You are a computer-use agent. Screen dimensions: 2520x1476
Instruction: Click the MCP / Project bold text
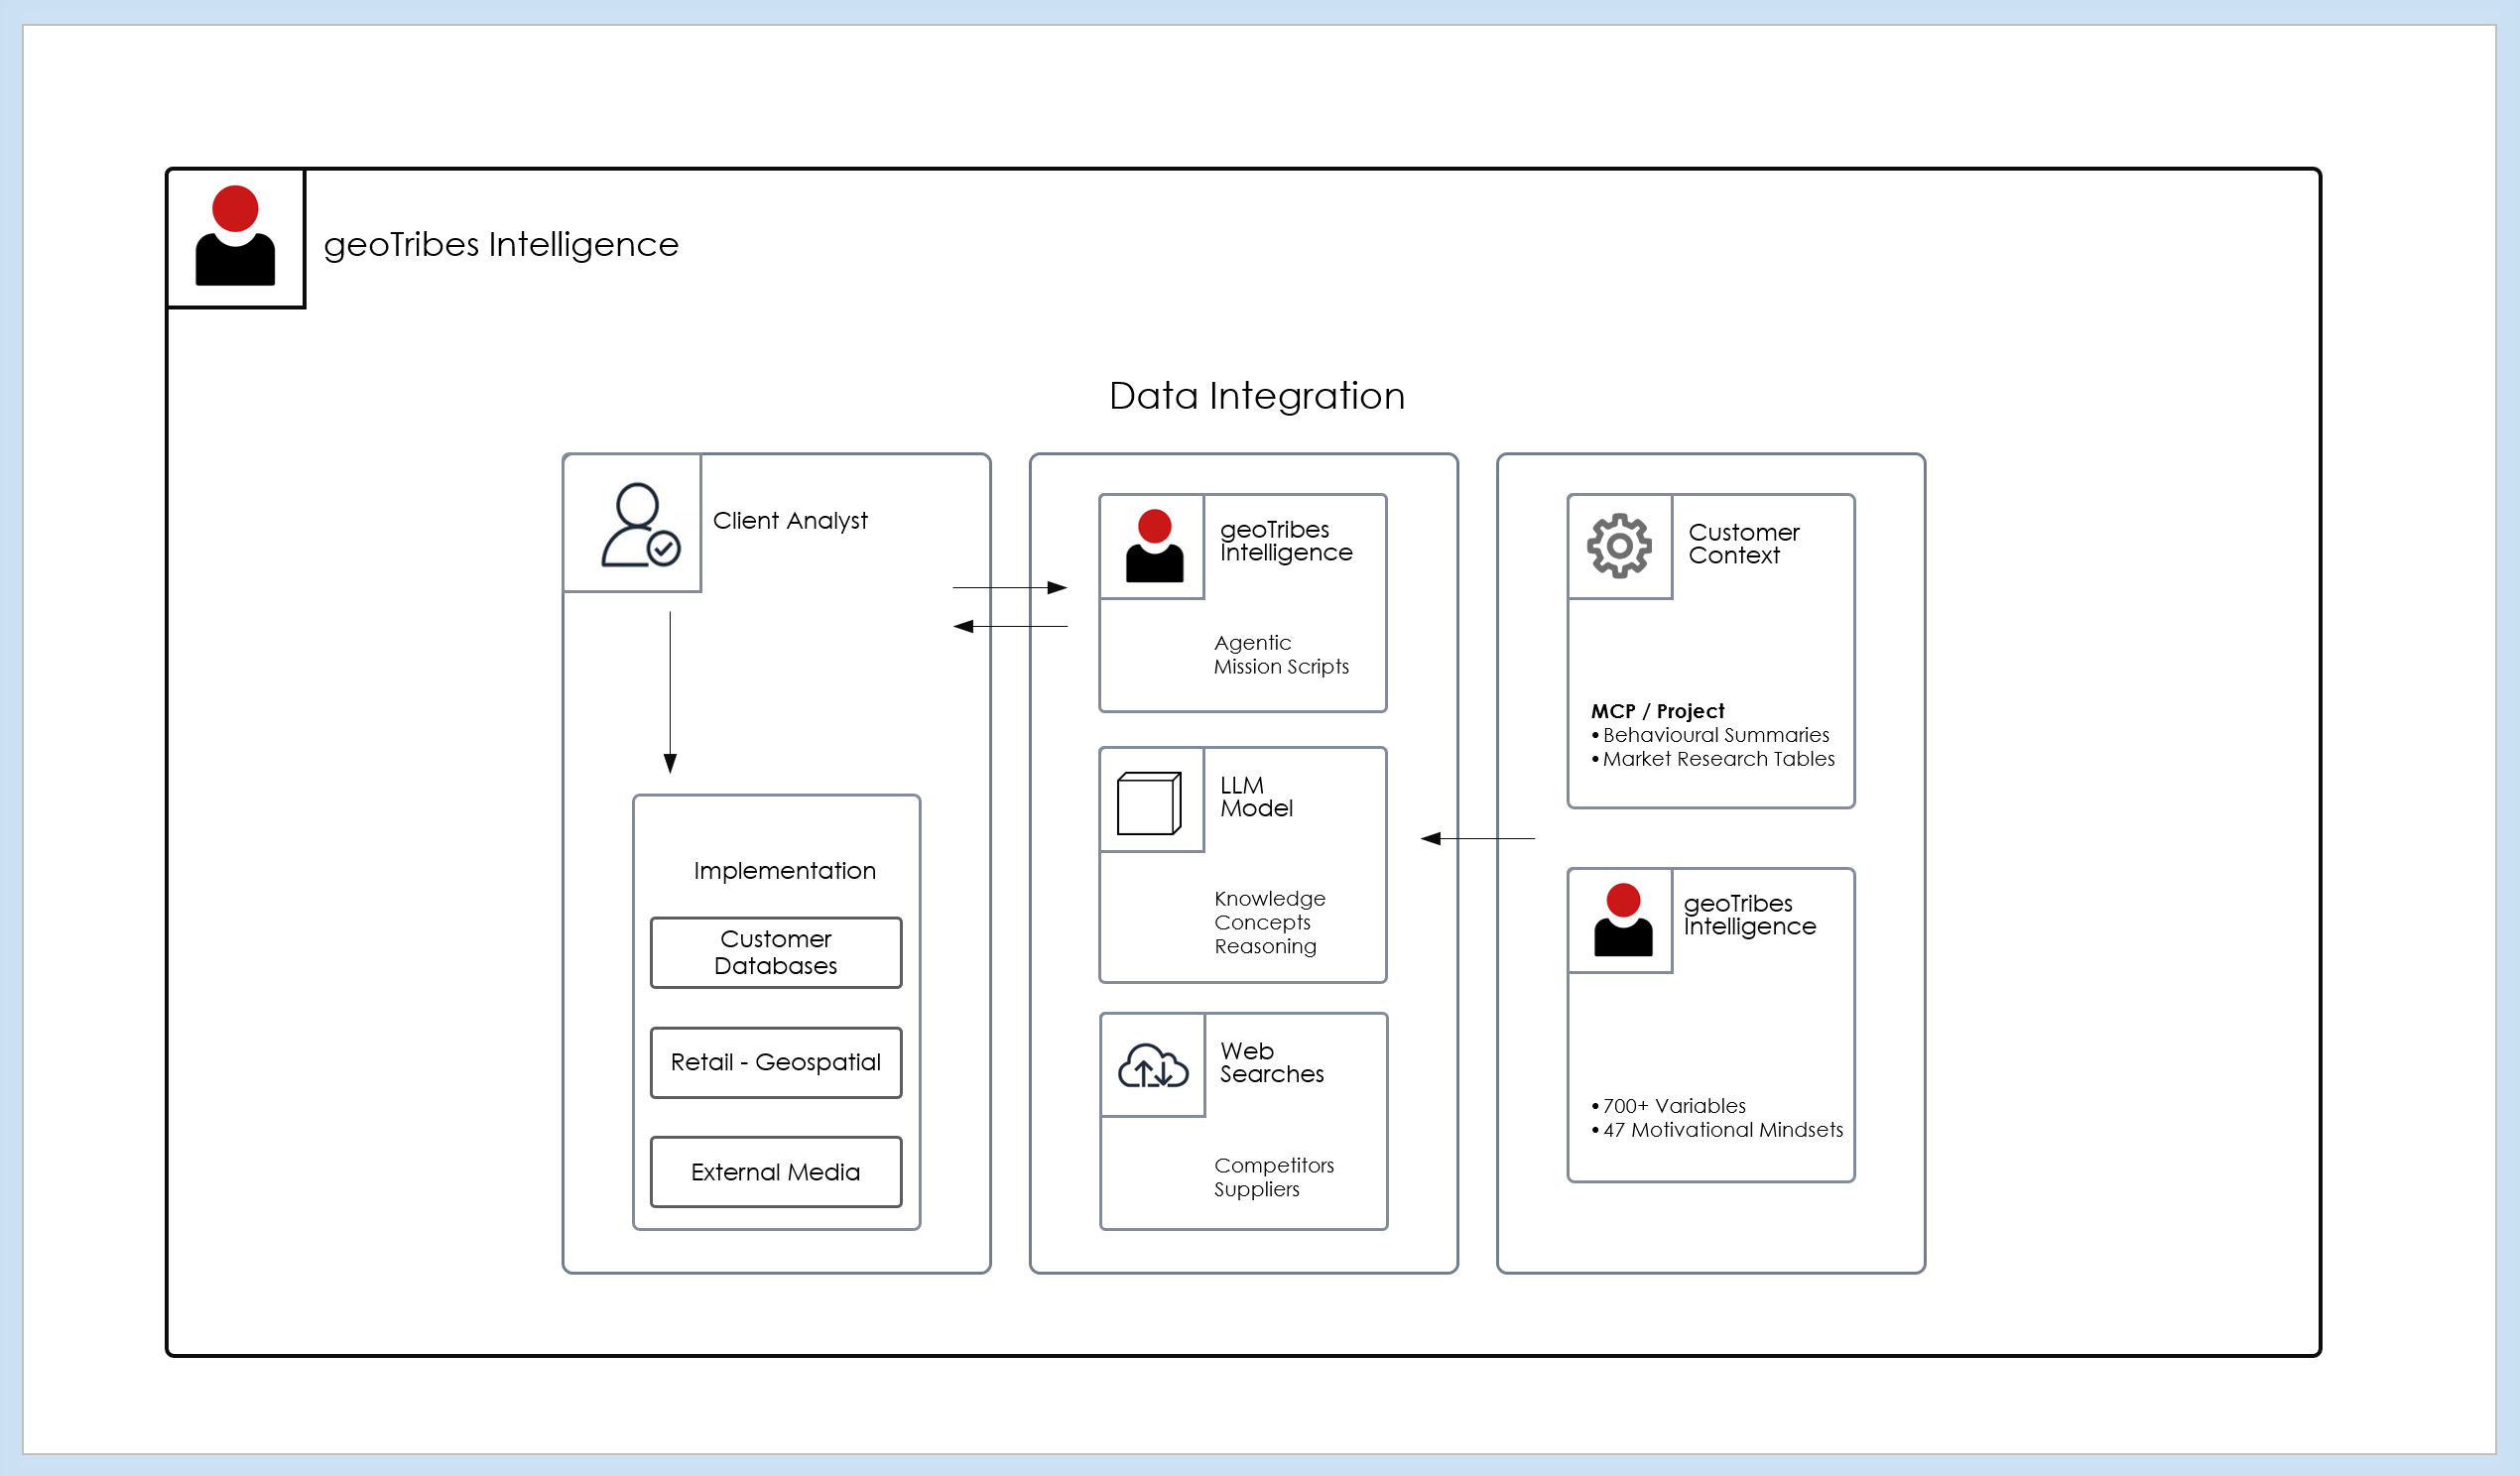[x=1657, y=711]
